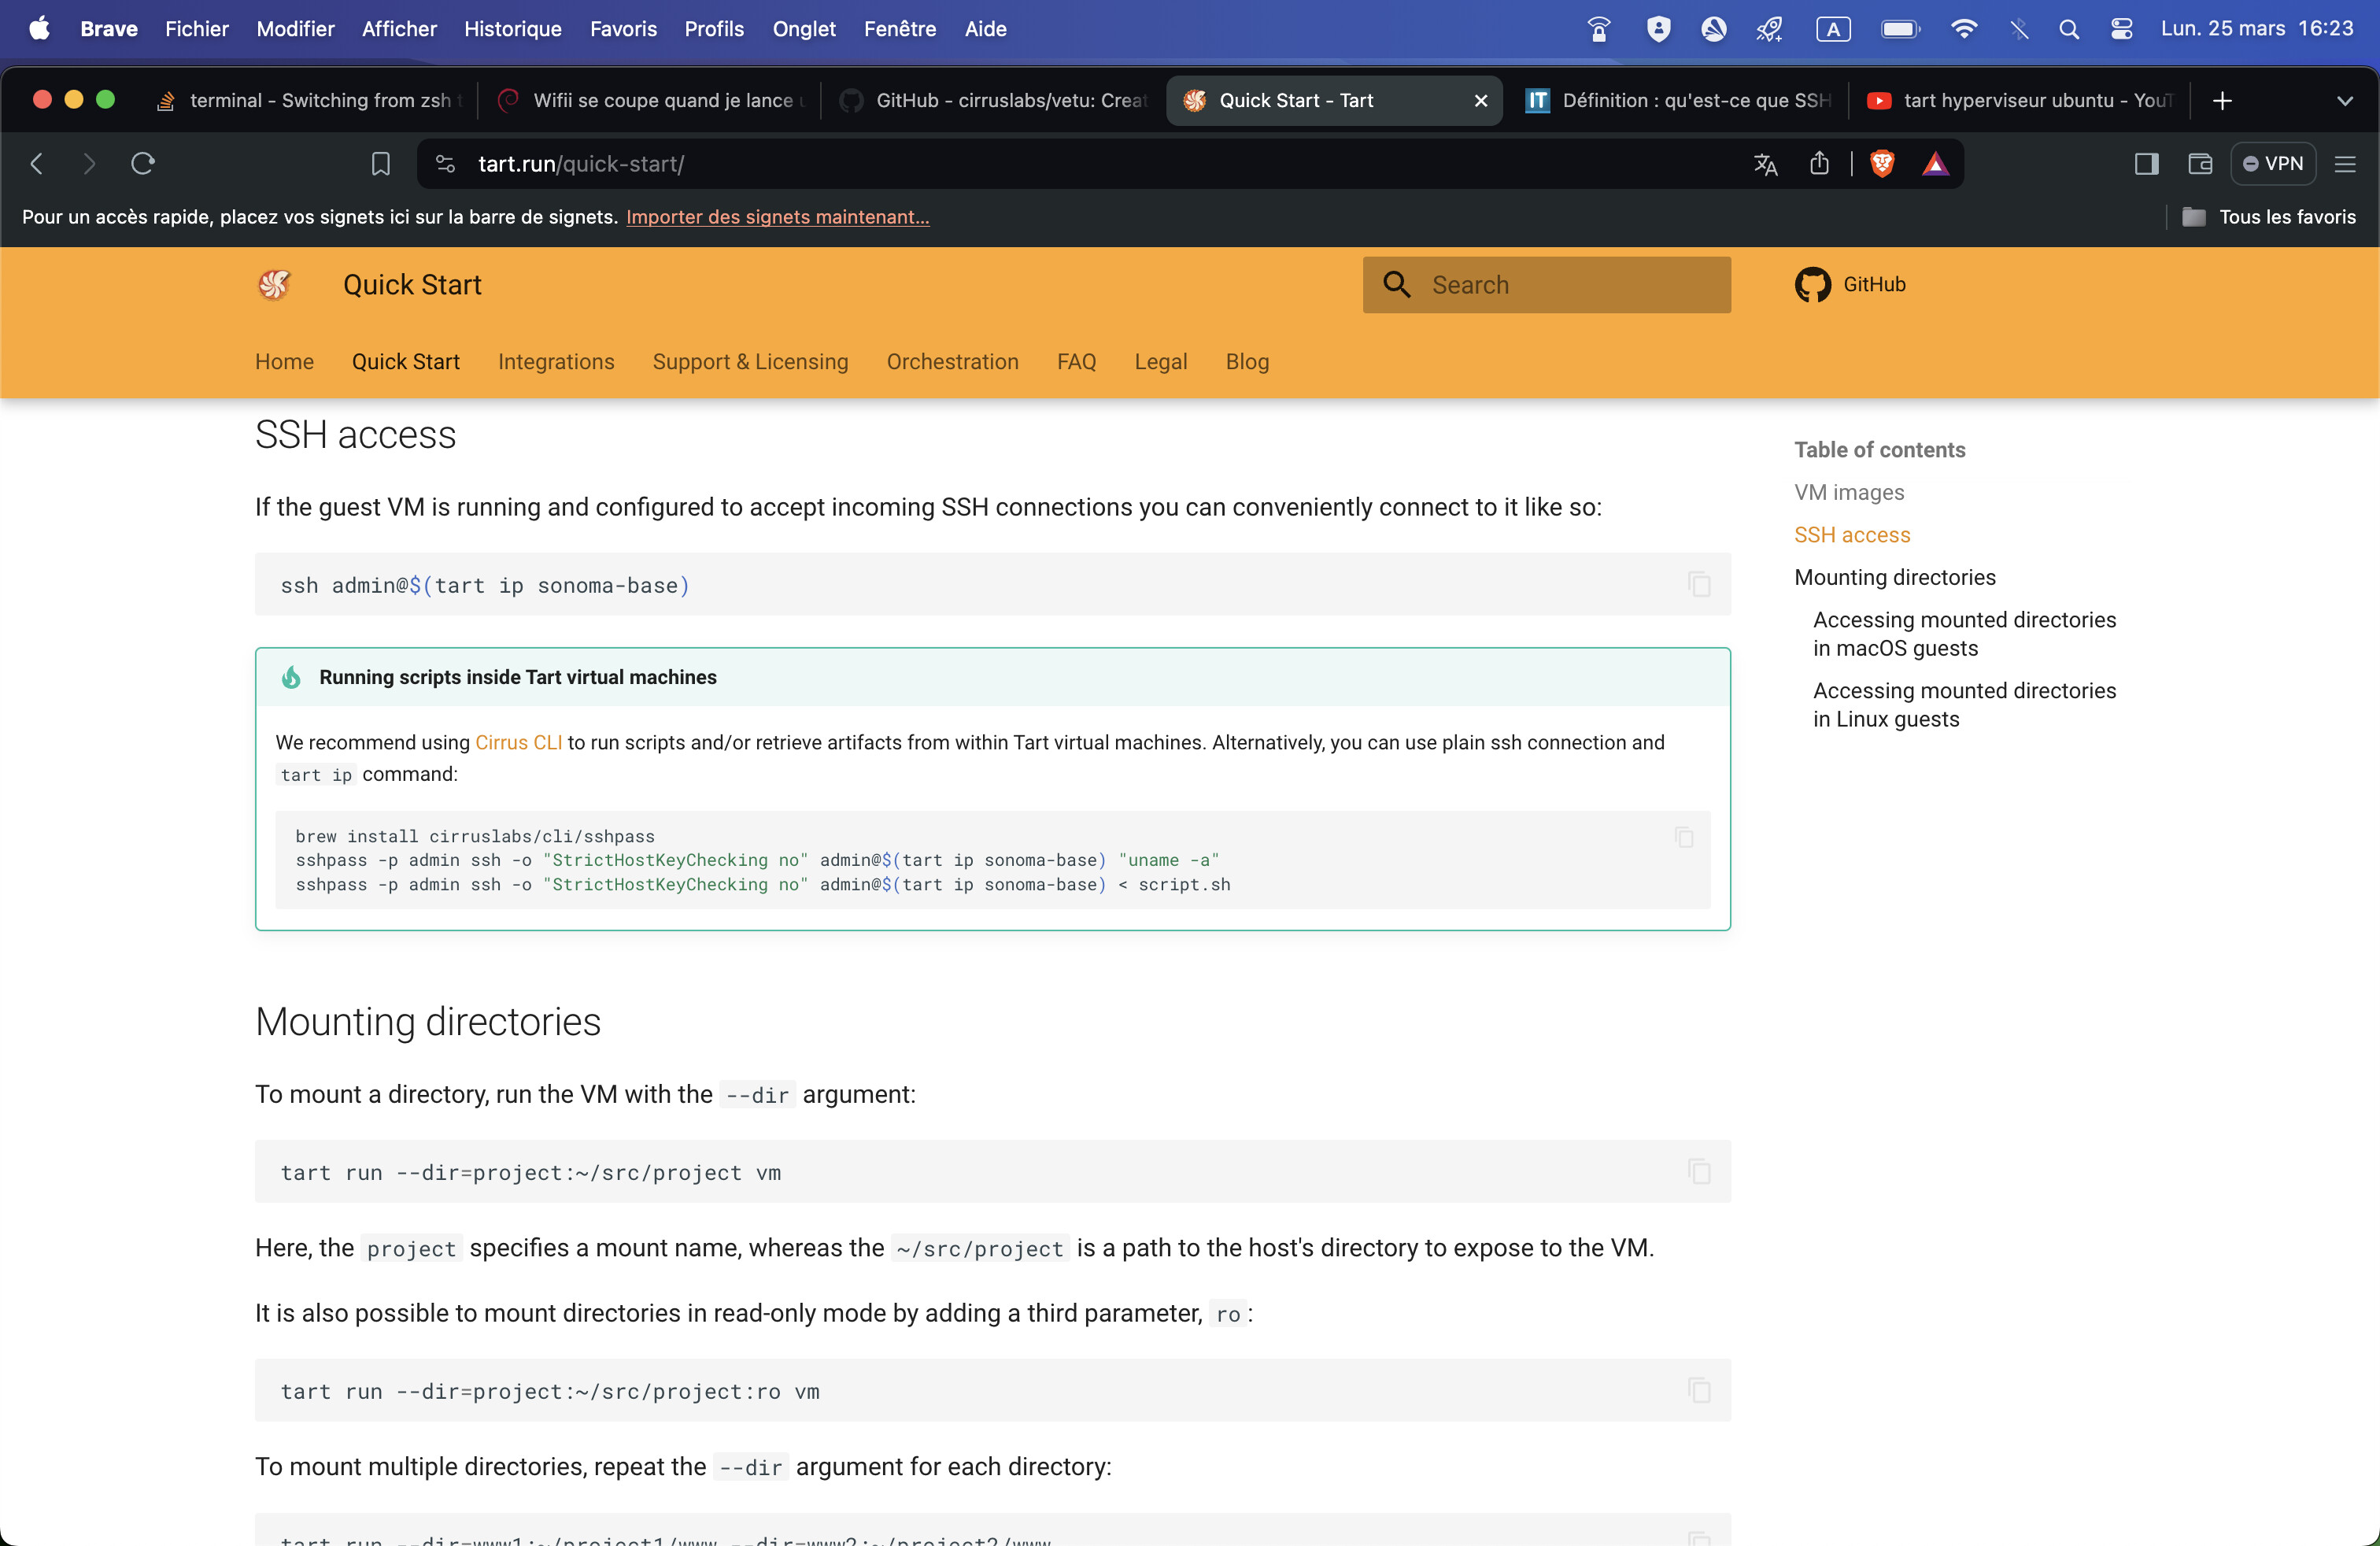Go to the Home nav tab

pos(284,362)
